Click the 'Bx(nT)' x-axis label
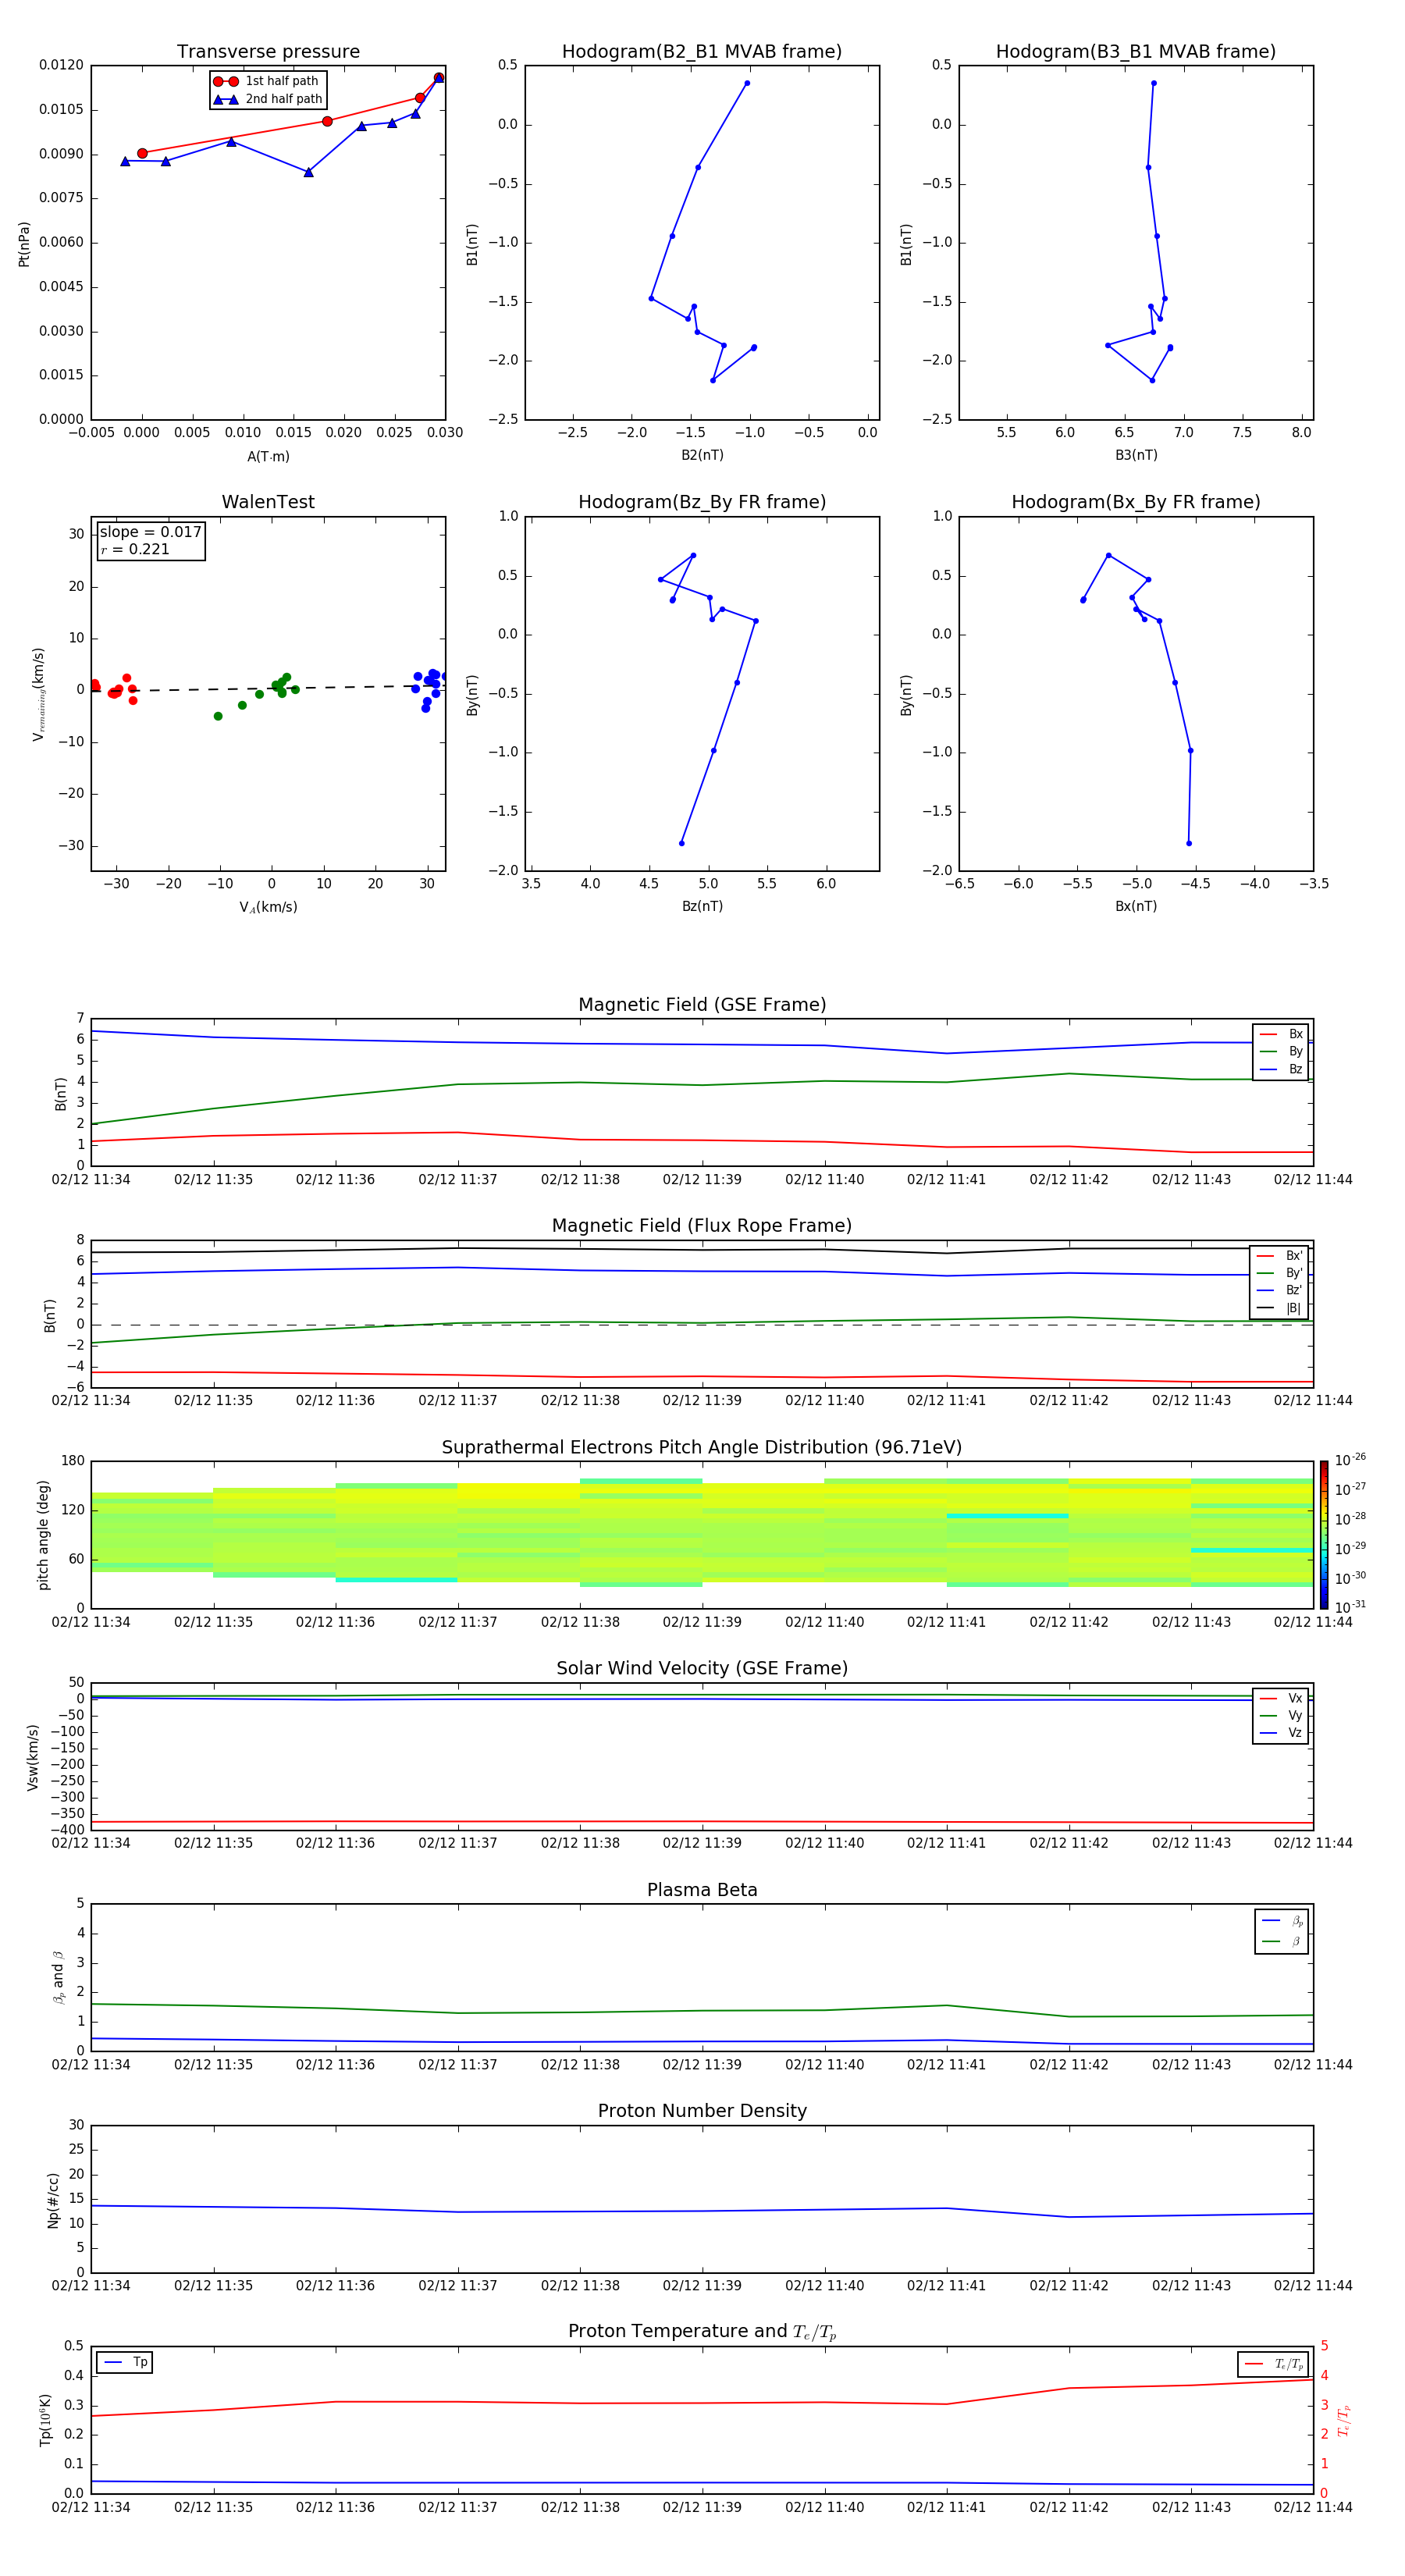The width and height of the screenshot is (1405, 2576). 1136,906
